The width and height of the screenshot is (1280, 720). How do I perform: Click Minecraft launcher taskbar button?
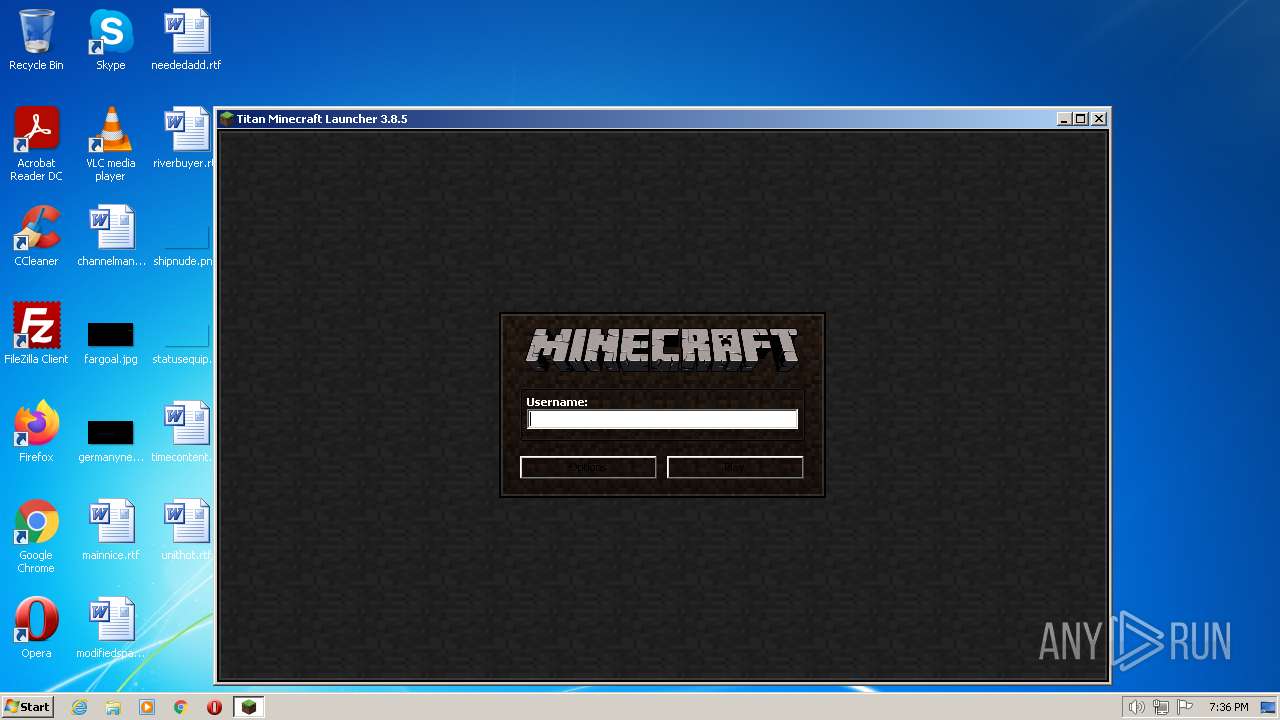249,707
